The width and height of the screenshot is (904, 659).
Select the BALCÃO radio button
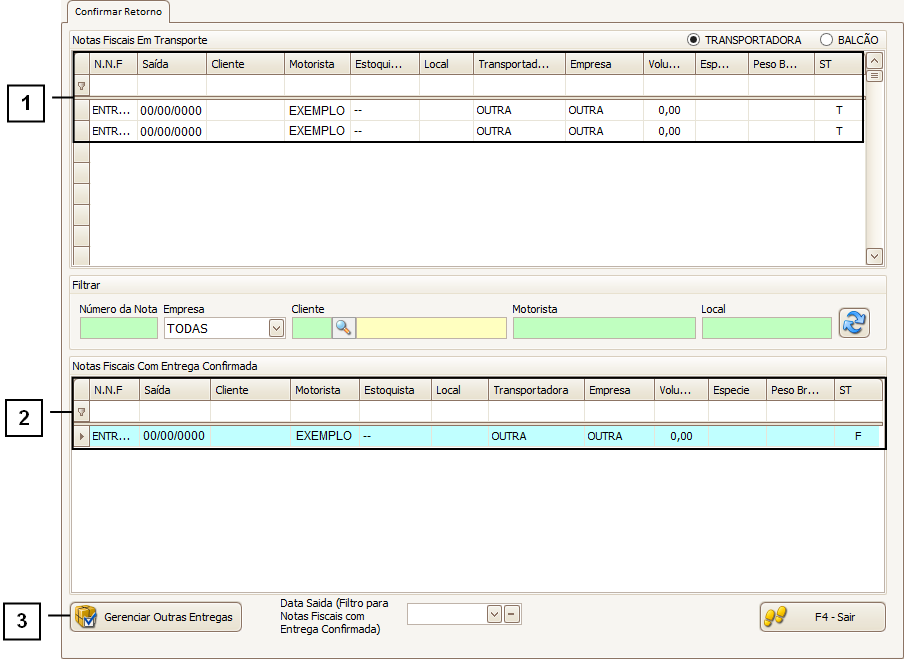(x=826, y=40)
